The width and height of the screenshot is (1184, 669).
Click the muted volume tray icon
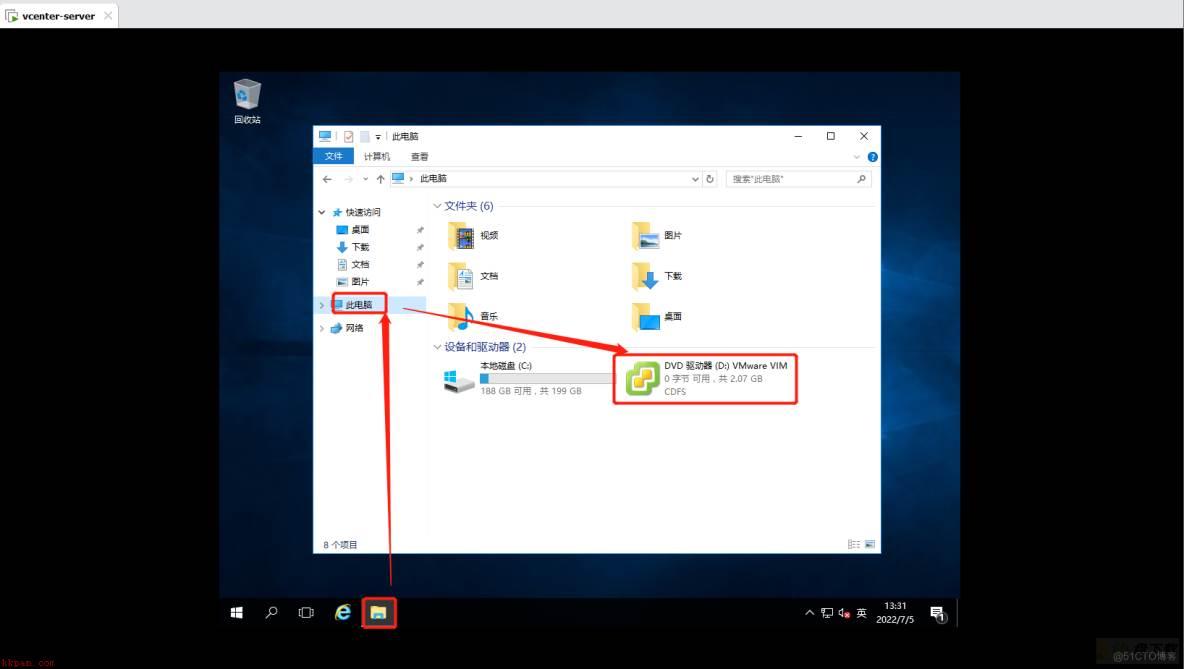click(844, 613)
